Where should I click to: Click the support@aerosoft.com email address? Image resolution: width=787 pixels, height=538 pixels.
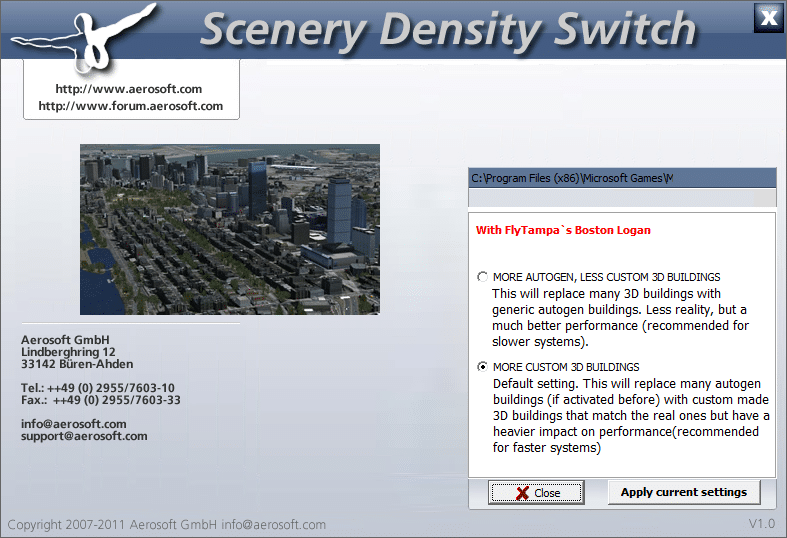pos(84,436)
